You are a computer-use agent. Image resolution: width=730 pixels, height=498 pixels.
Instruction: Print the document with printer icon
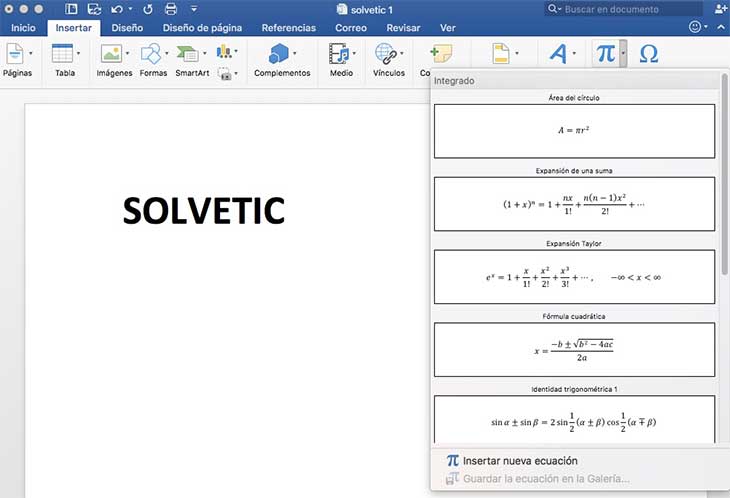point(171,9)
